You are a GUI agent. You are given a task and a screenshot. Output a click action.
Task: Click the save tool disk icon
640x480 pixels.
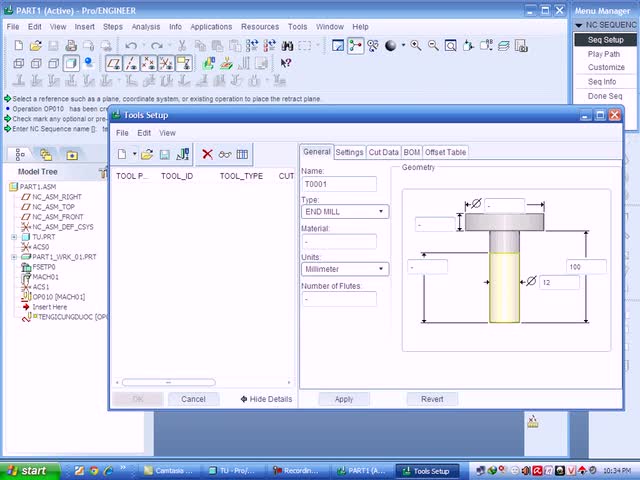[x=165, y=154]
